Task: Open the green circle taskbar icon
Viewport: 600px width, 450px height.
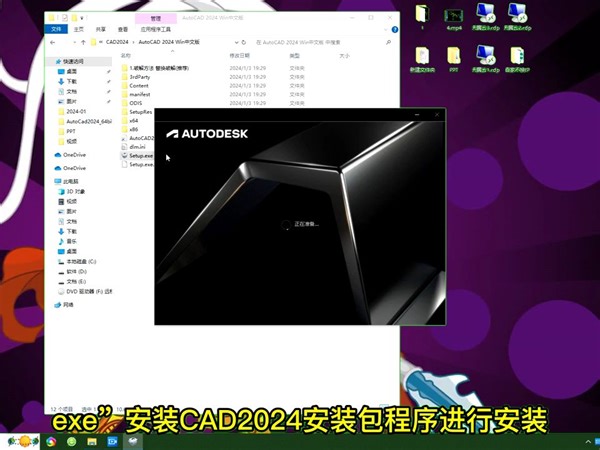Action: [72, 442]
